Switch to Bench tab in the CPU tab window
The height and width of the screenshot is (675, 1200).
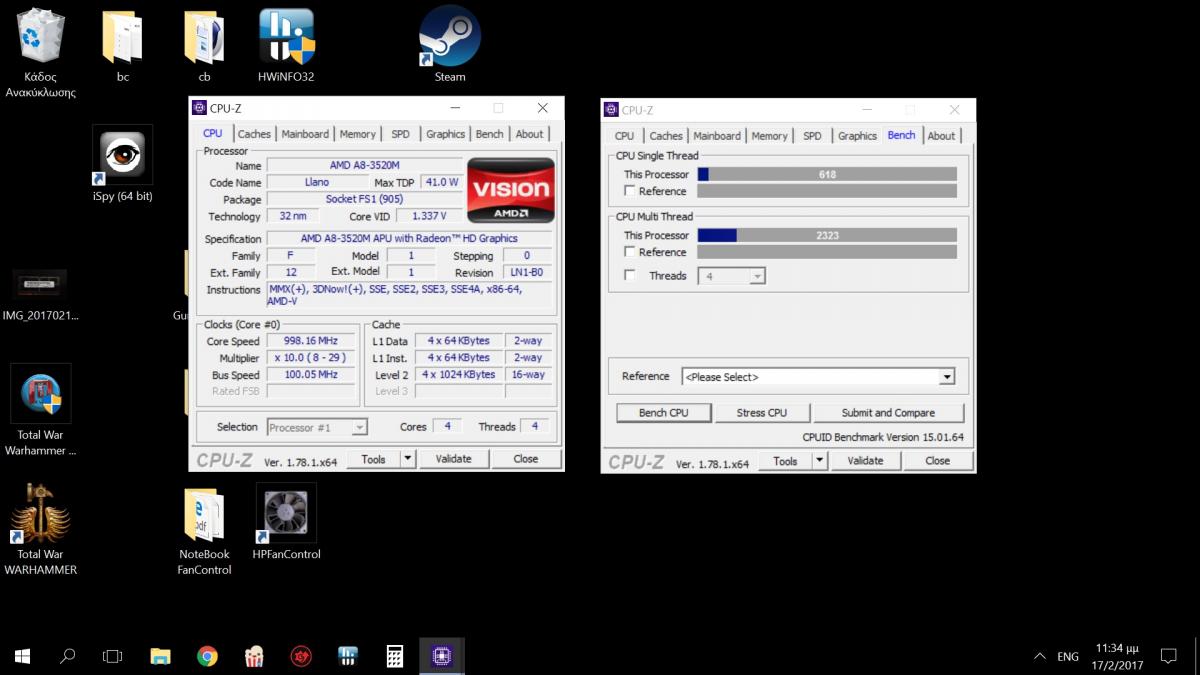coord(489,134)
